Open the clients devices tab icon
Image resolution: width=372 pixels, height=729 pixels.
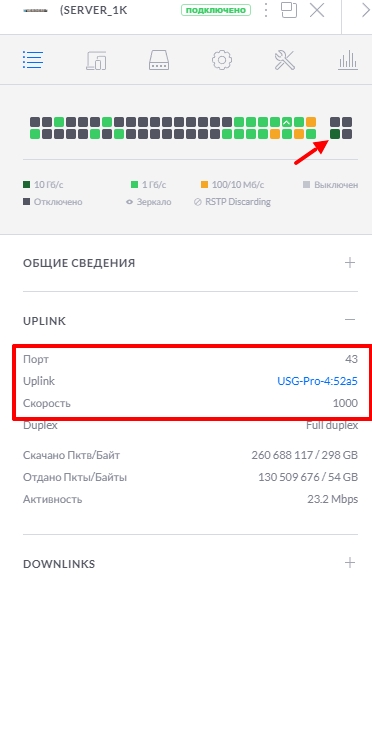click(x=96, y=60)
